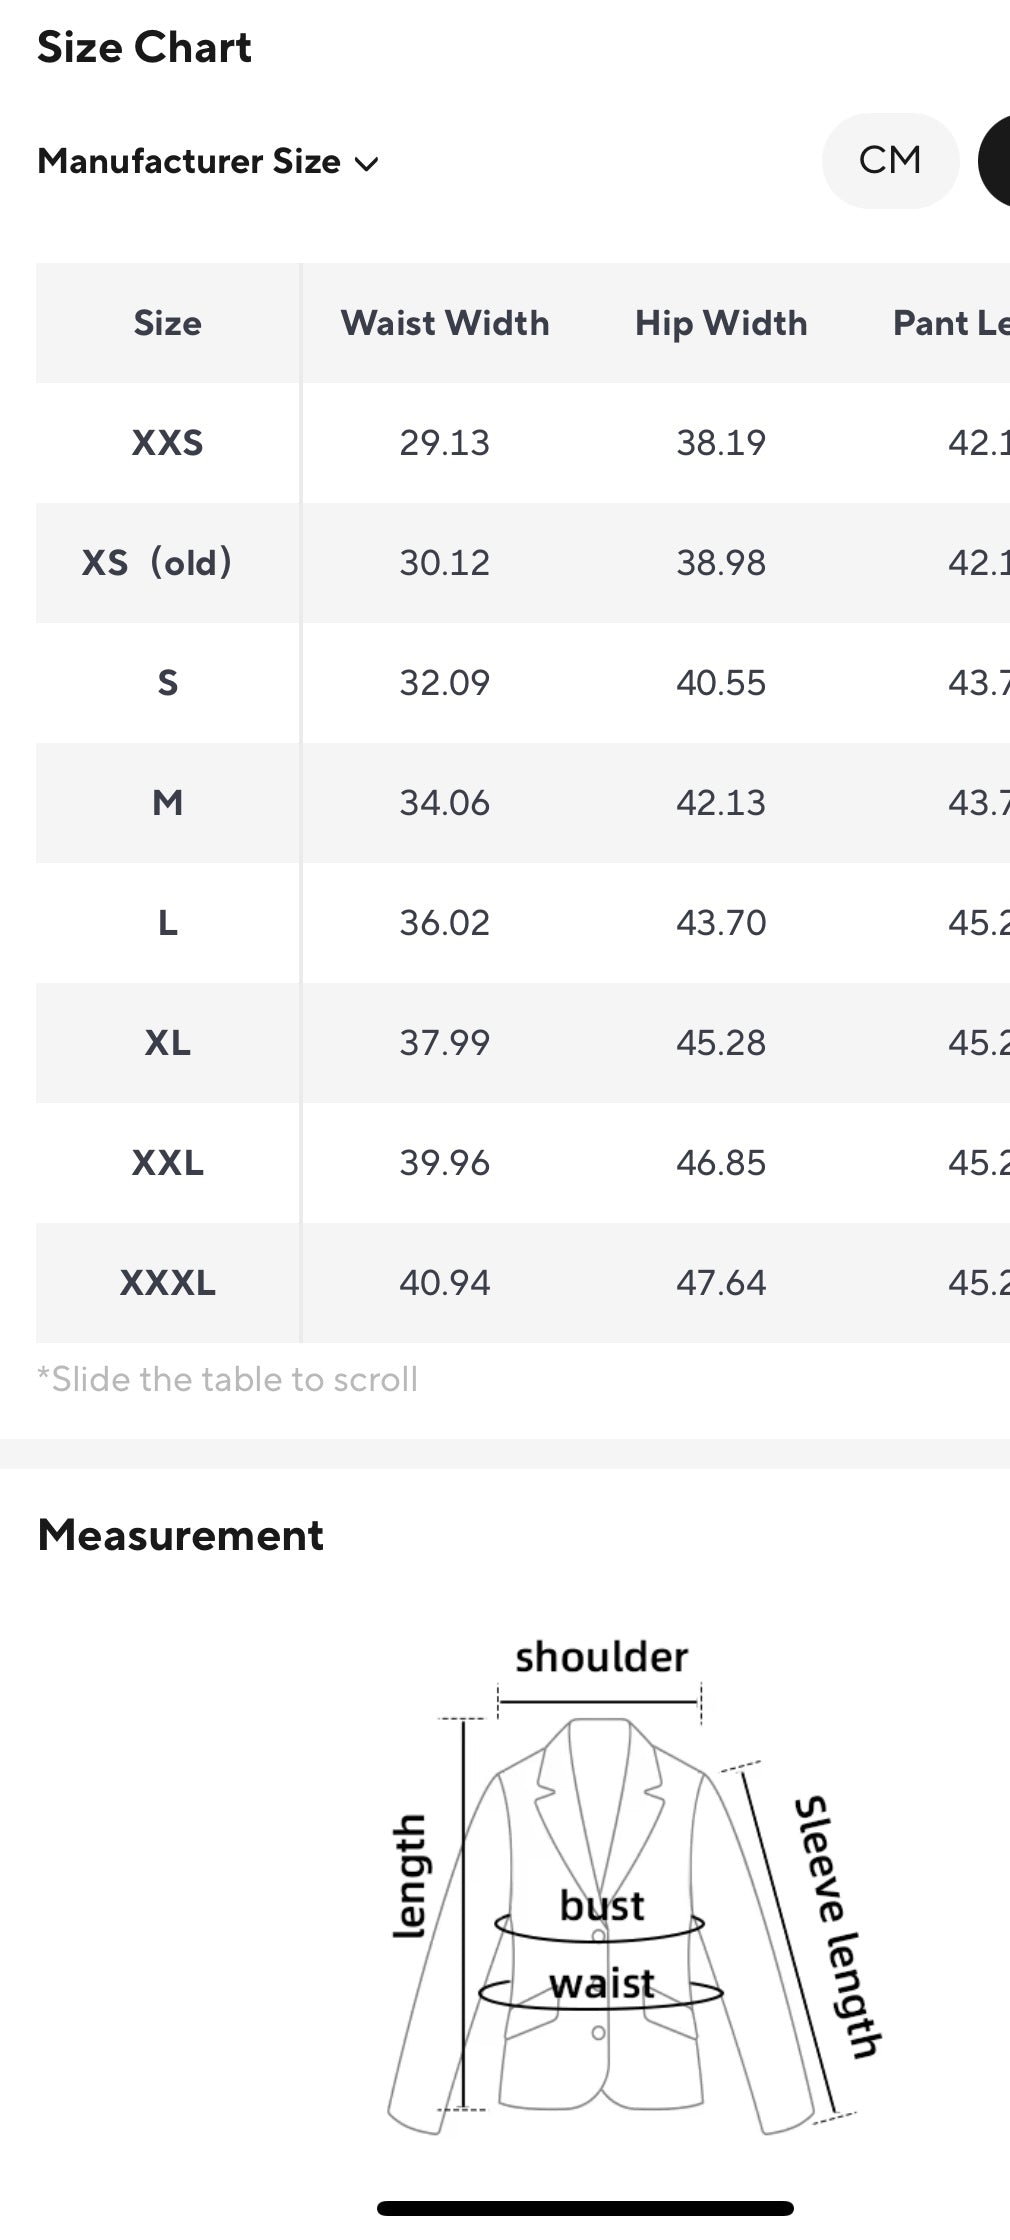This screenshot has width=1010, height=2240.
Task: Tap the XL size row label
Action: (x=168, y=1042)
